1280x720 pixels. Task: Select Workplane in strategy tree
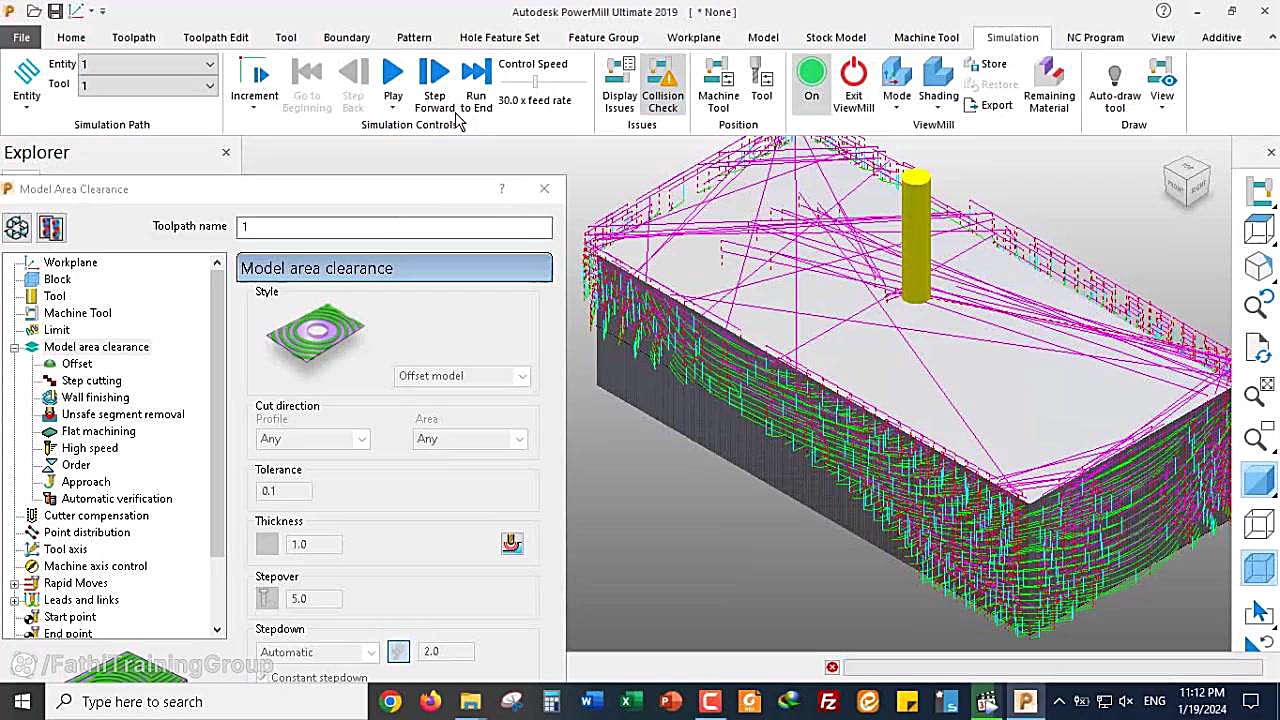(70, 262)
